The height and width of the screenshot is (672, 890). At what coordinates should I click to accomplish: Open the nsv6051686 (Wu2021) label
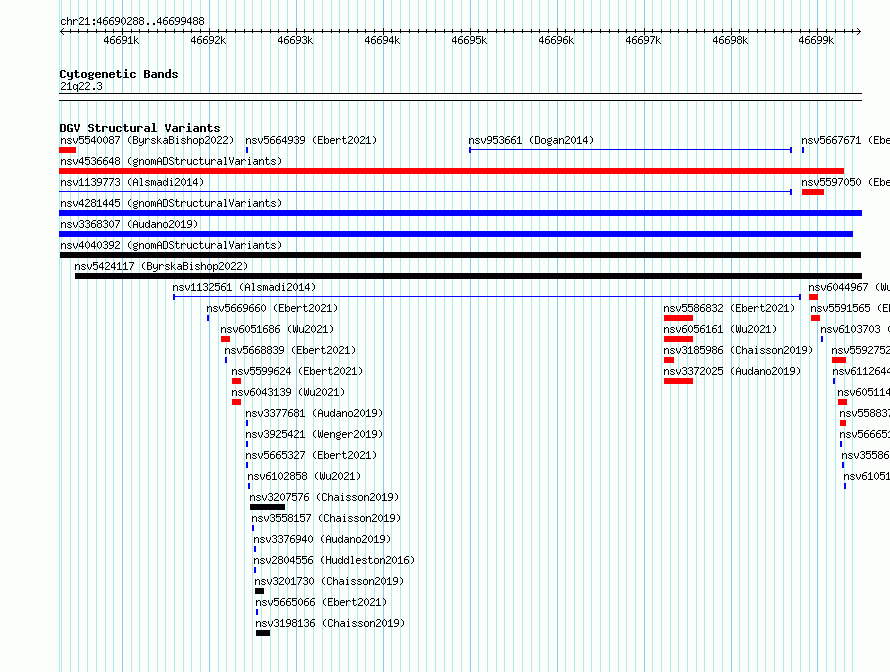[x=278, y=329]
